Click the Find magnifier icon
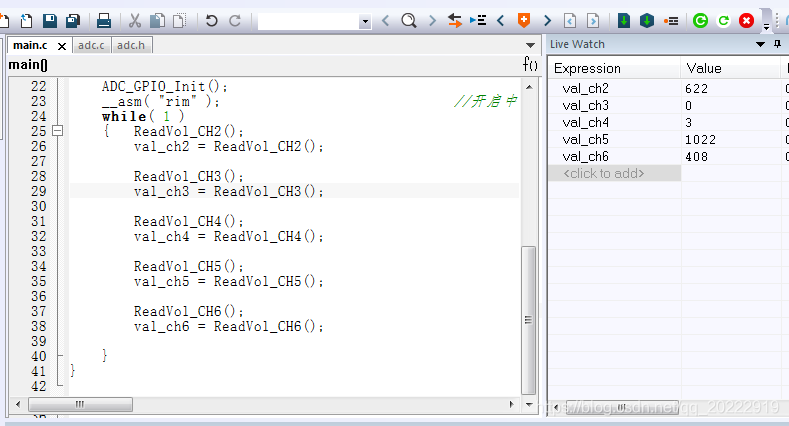The height and width of the screenshot is (426, 789). click(x=409, y=21)
